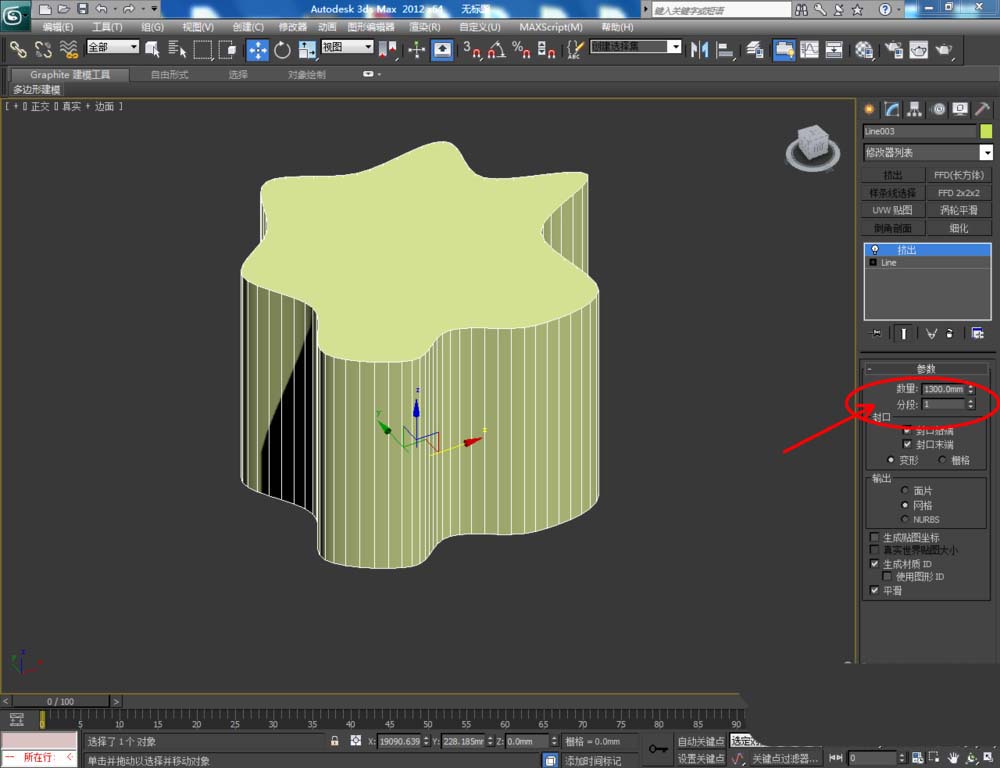Switch to the Create panel icon
The image size is (1000, 768).
click(869, 109)
